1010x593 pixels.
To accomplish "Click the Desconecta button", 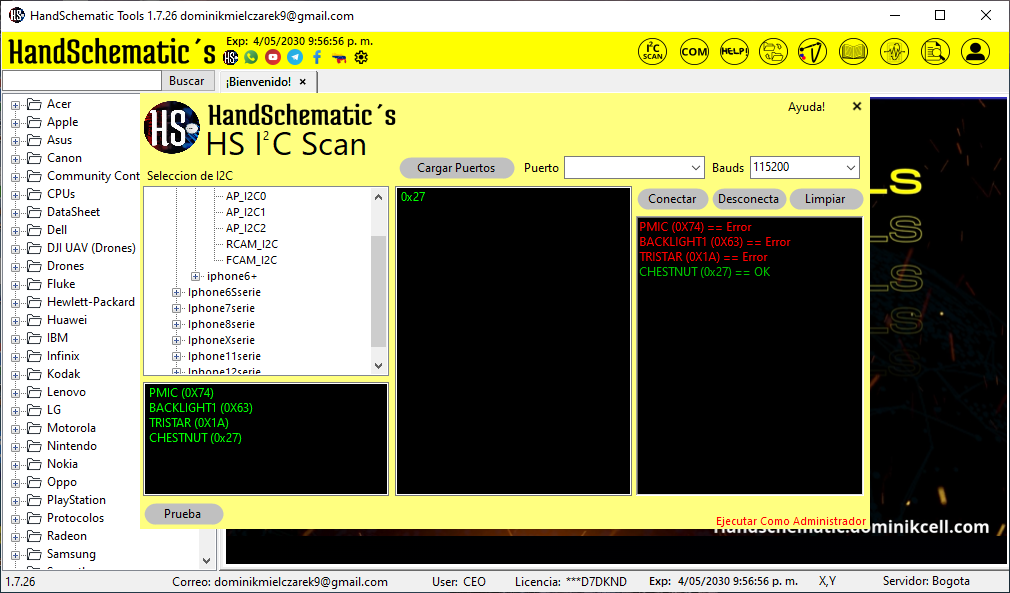I will click(748, 199).
